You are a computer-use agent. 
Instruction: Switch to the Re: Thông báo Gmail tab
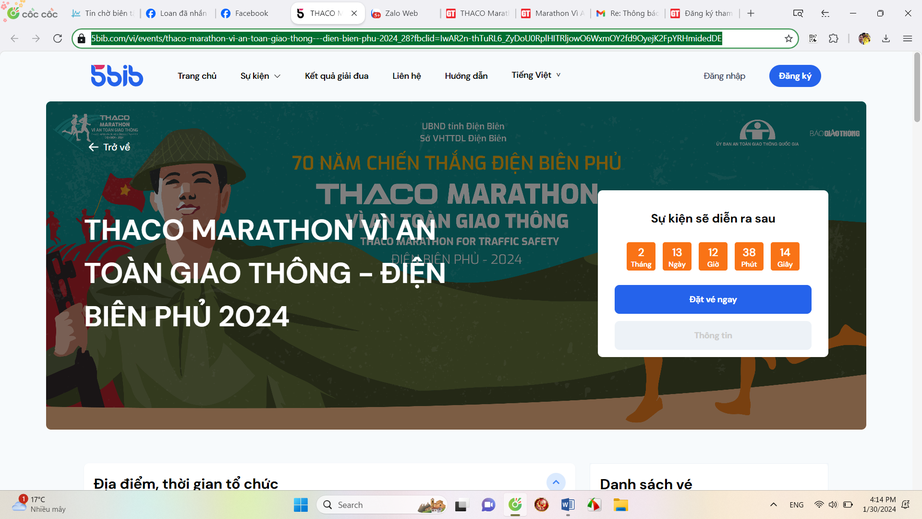tap(627, 13)
